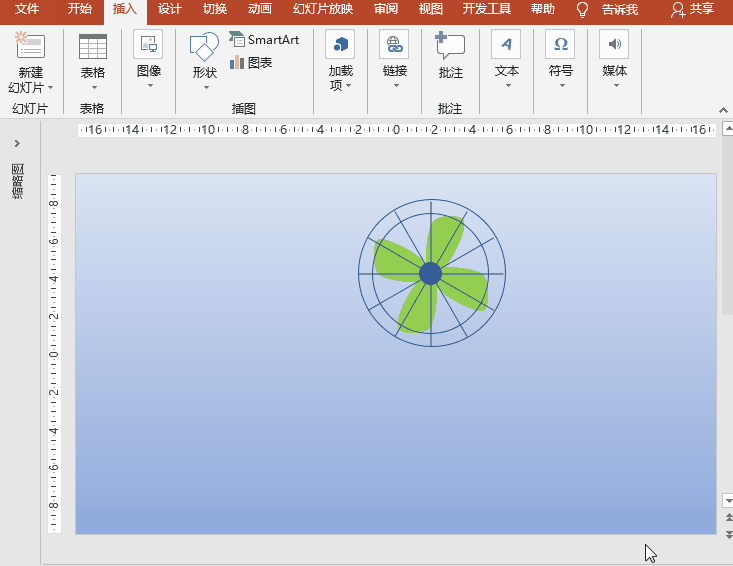Screen dimensions: 733x566
Task: Click the 形状 (Shapes) icon
Action: pos(204,47)
